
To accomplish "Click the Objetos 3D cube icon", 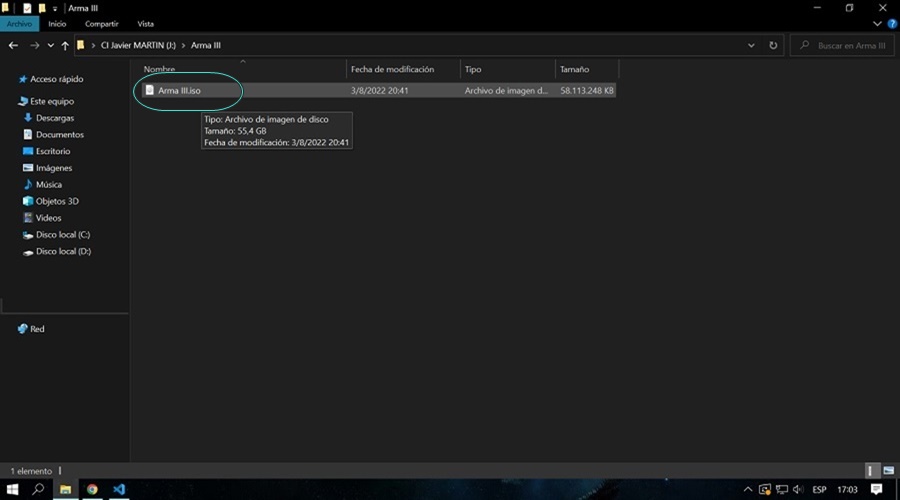I will tap(28, 201).
